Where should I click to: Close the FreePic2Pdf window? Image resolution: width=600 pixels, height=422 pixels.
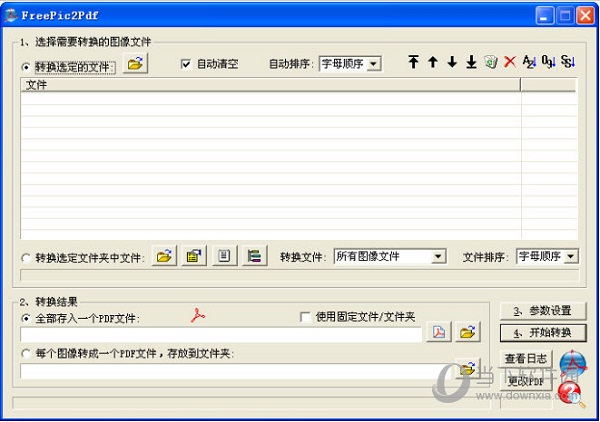pos(585,16)
